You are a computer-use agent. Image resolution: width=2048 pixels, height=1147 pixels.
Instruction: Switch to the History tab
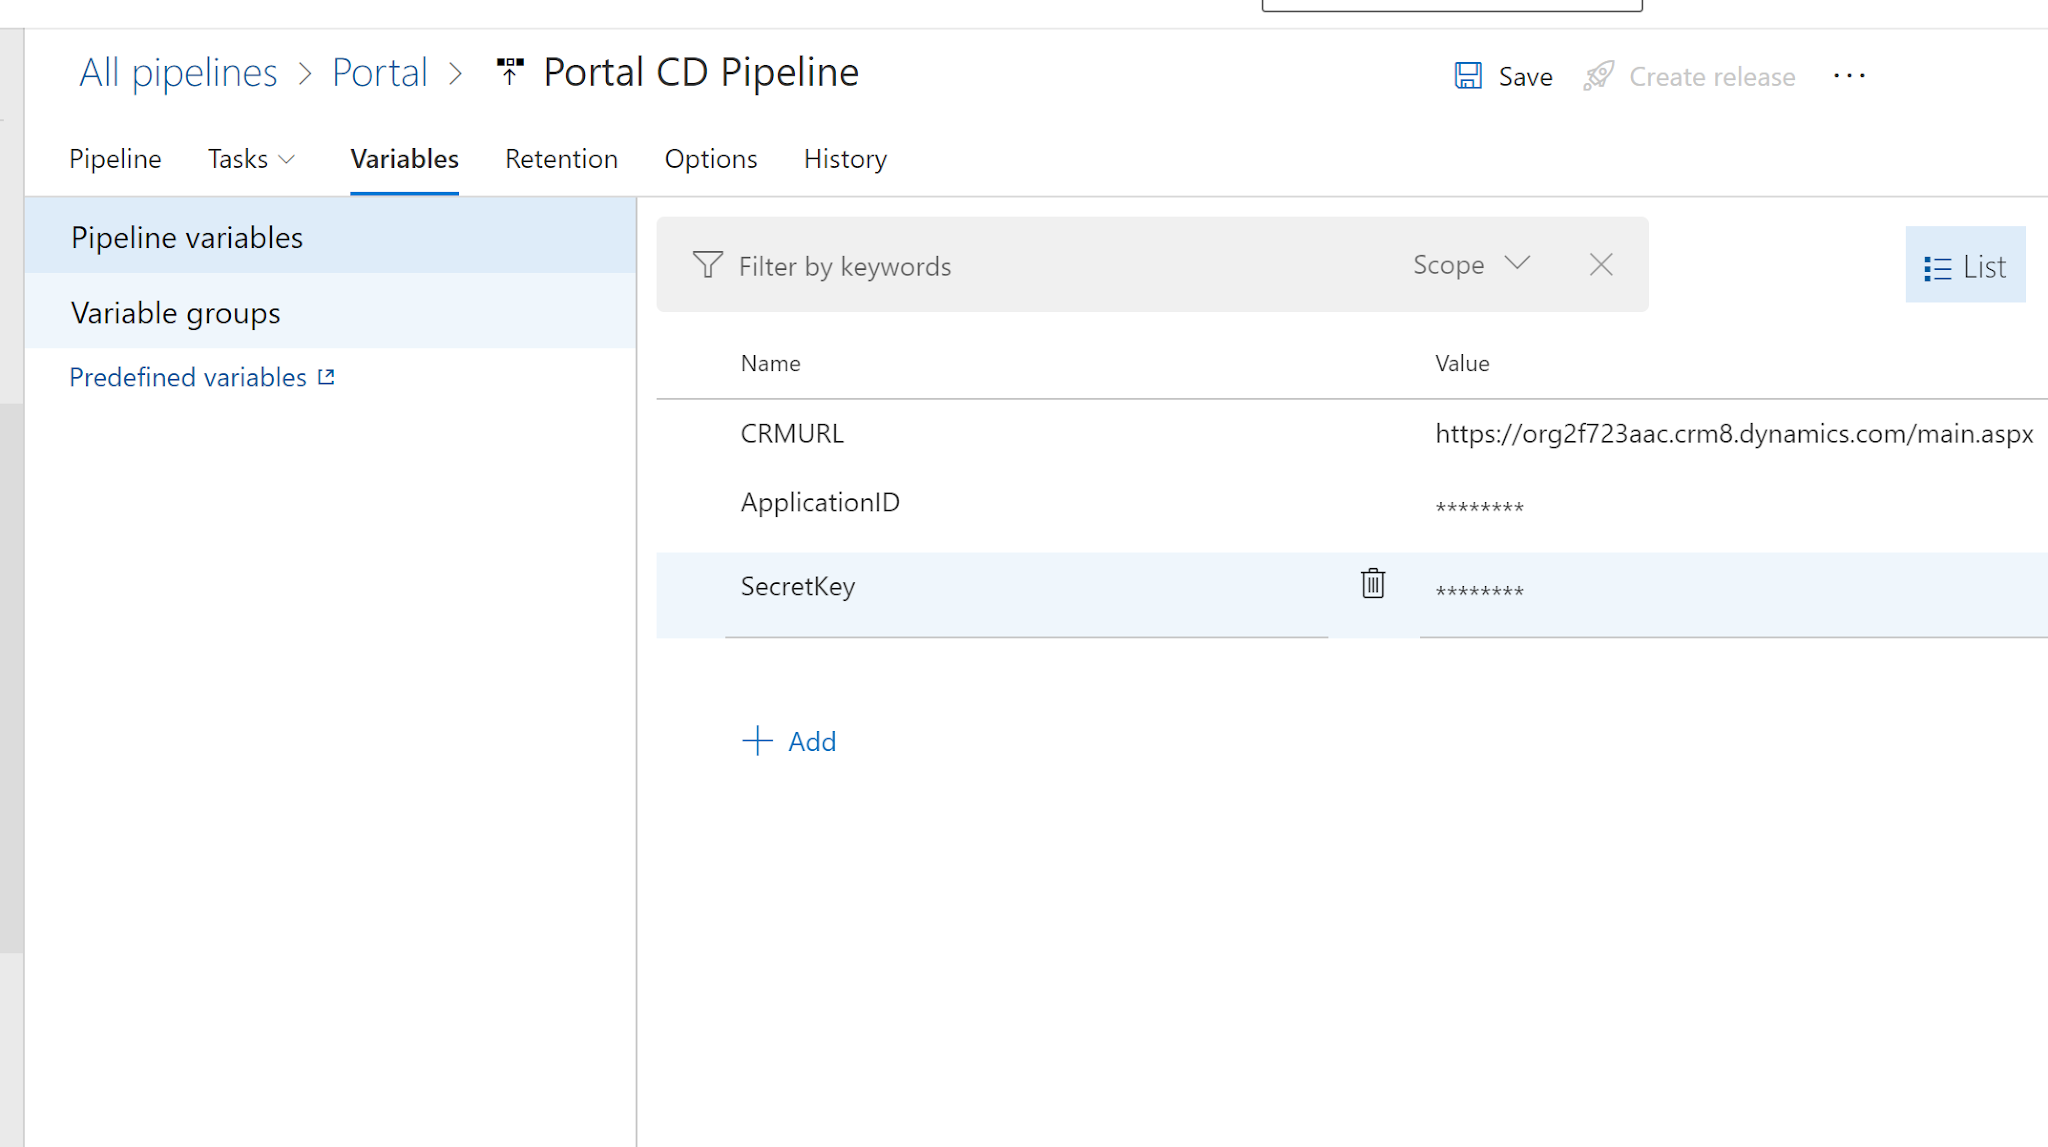tap(845, 159)
